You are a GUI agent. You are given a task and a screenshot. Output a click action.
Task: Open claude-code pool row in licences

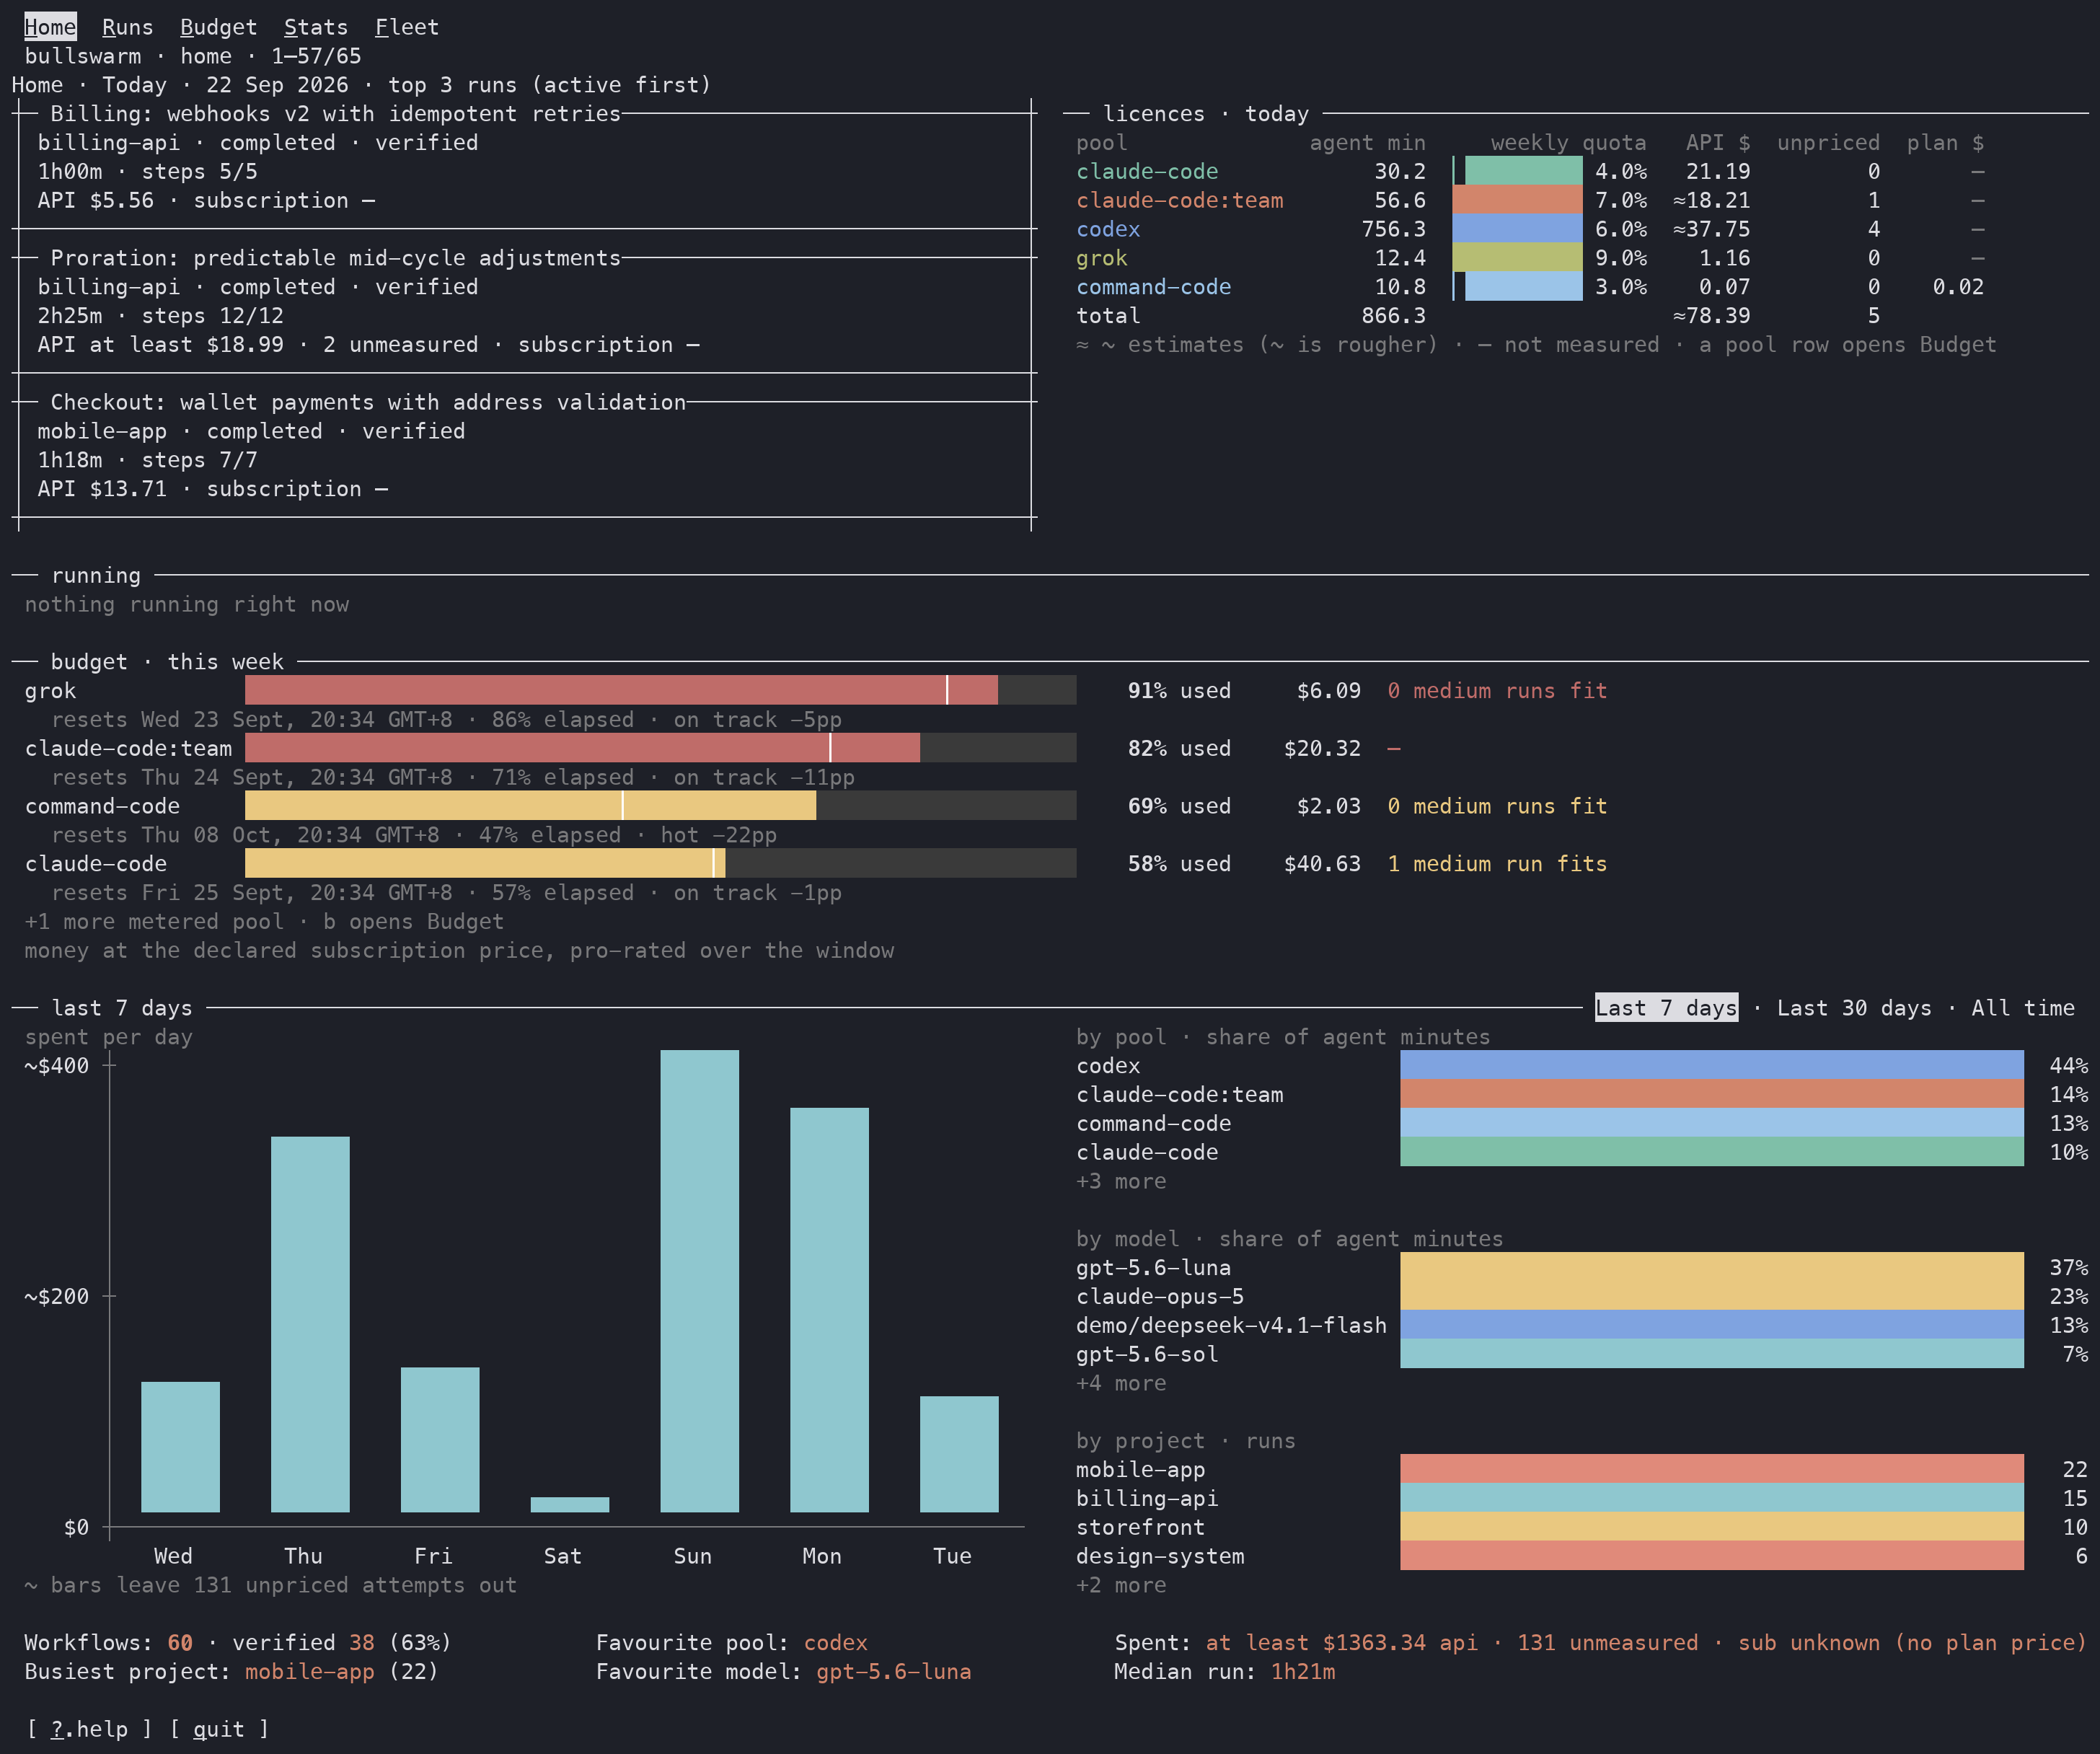pyautogui.click(x=1530, y=171)
